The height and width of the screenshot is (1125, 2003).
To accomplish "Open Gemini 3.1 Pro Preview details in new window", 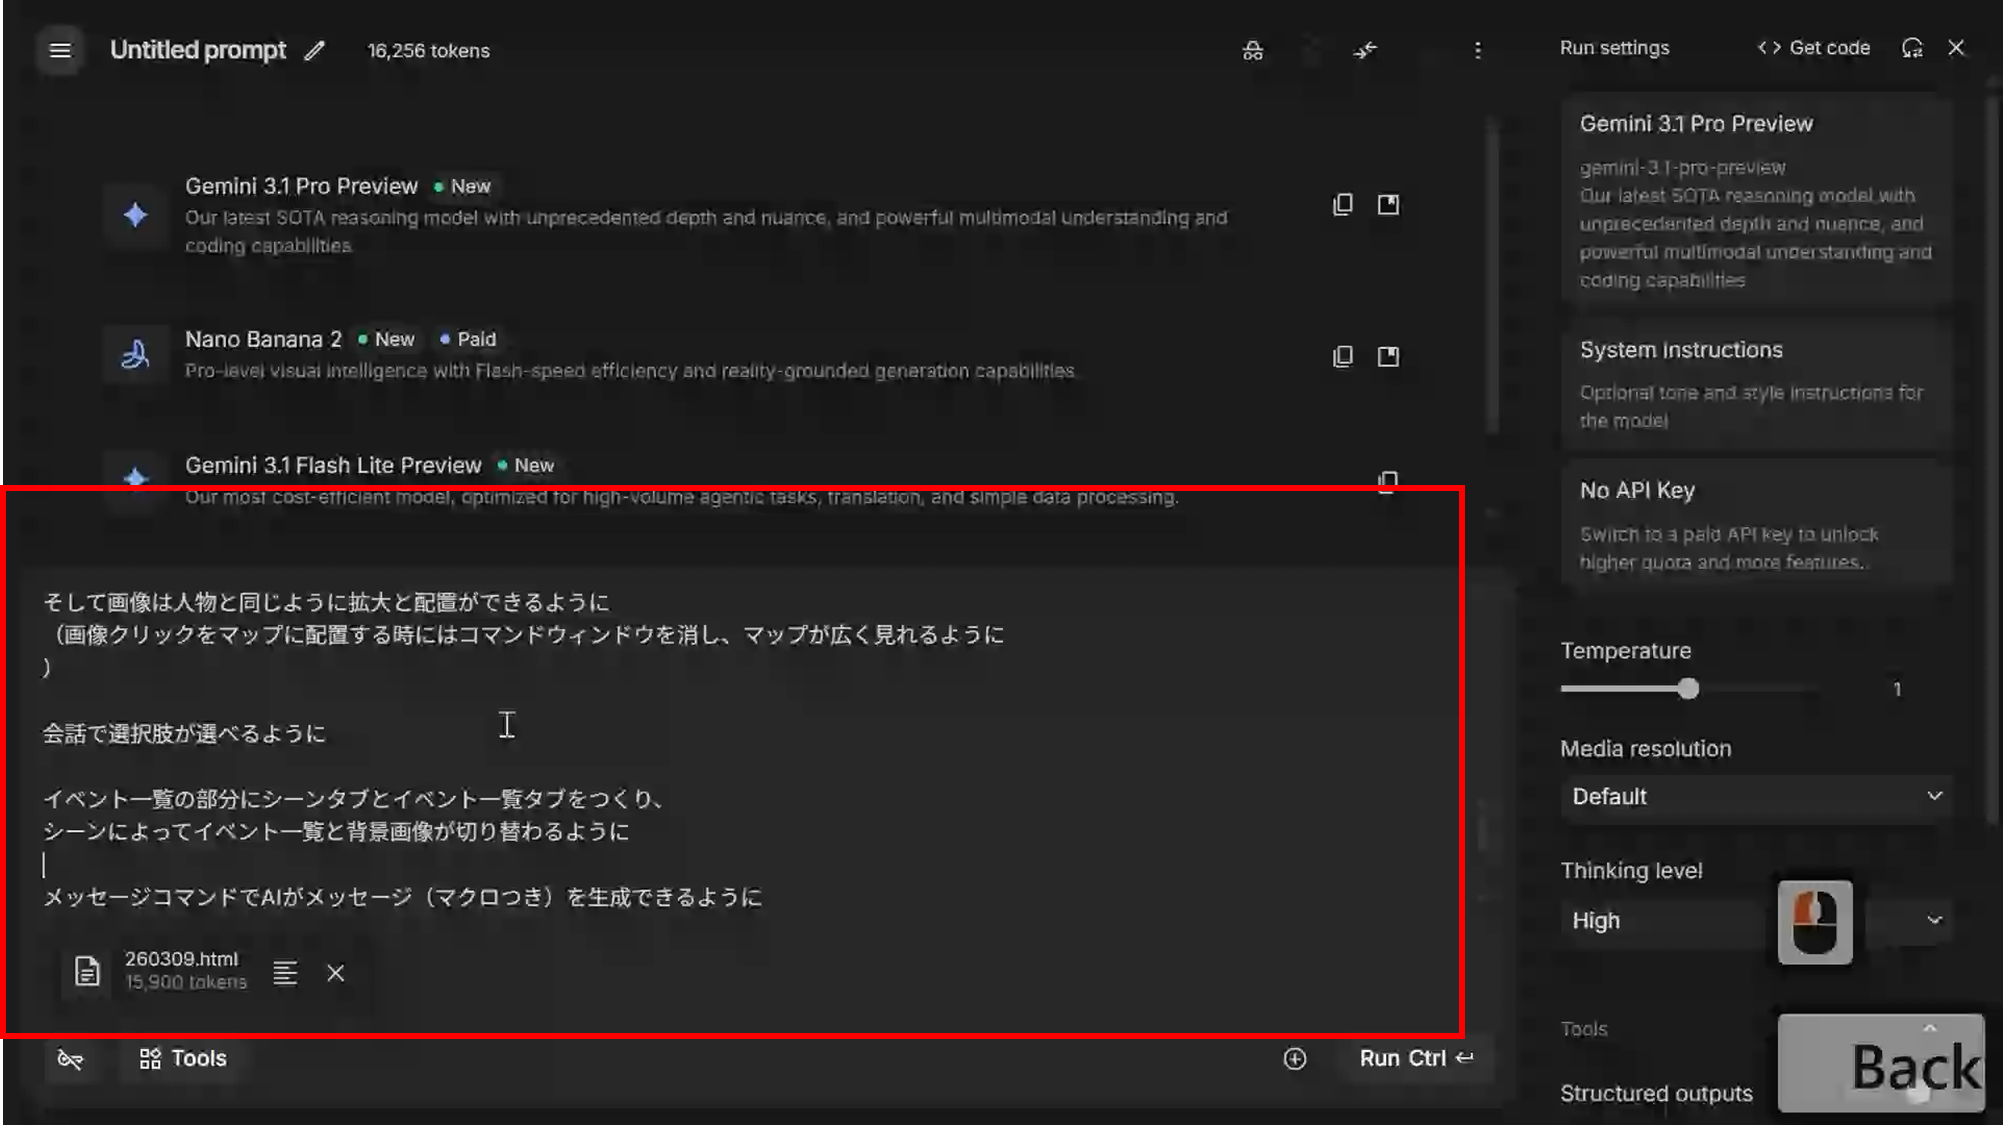I will coord(1388,204).
